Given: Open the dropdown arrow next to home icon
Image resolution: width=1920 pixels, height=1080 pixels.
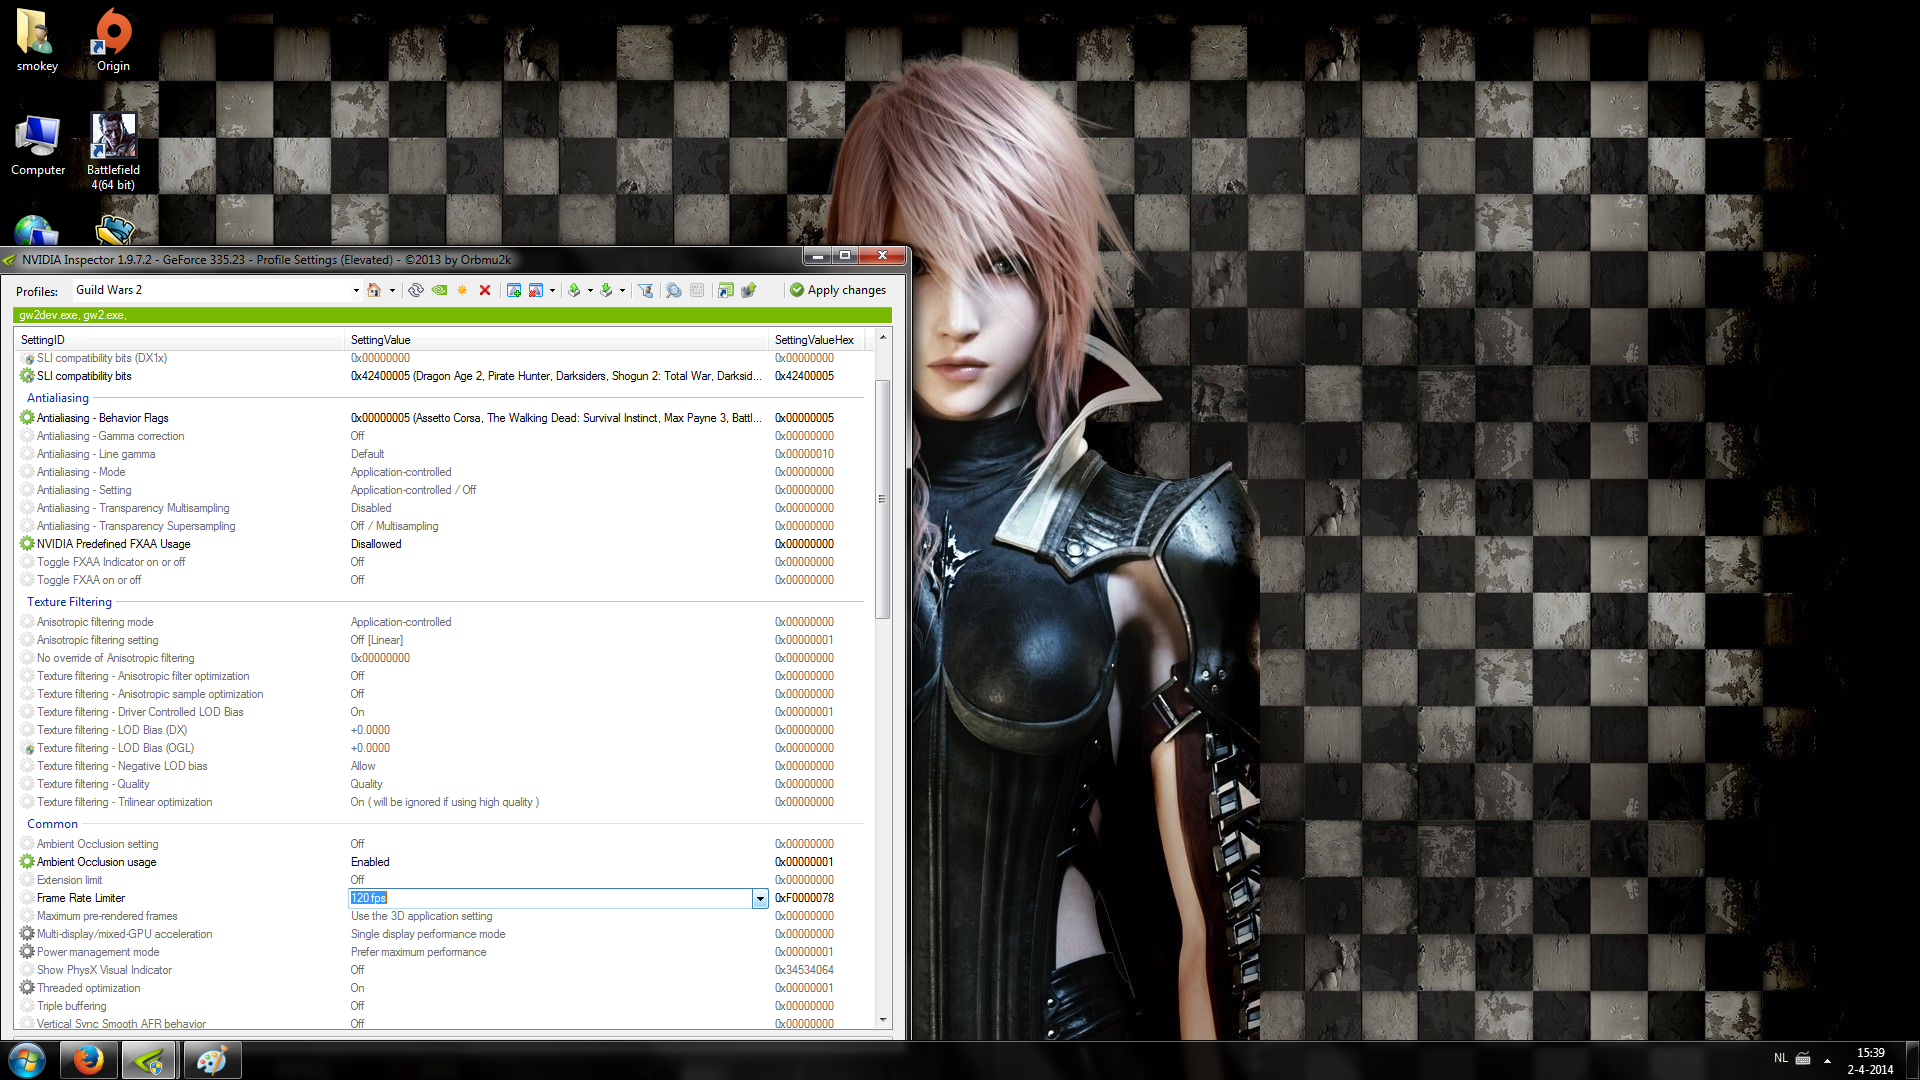Looking at the screenshot, I should (392, 291).
